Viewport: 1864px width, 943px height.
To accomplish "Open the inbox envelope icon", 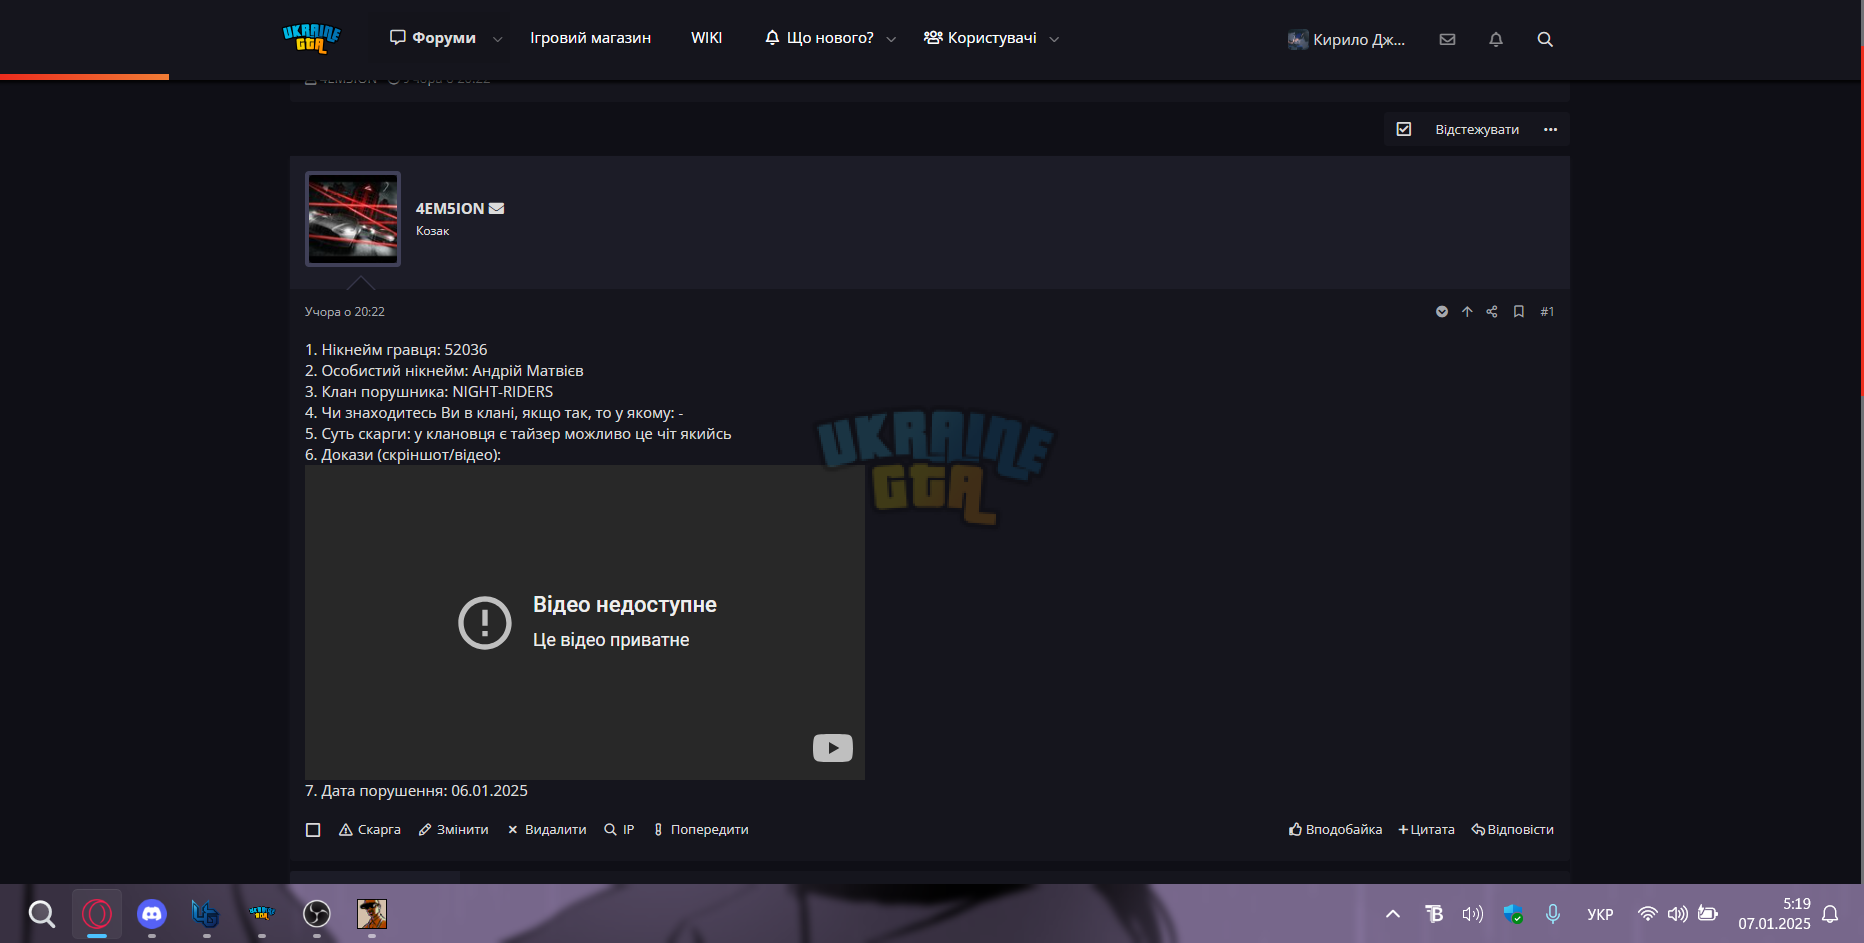I will (x=1447, y=39).
